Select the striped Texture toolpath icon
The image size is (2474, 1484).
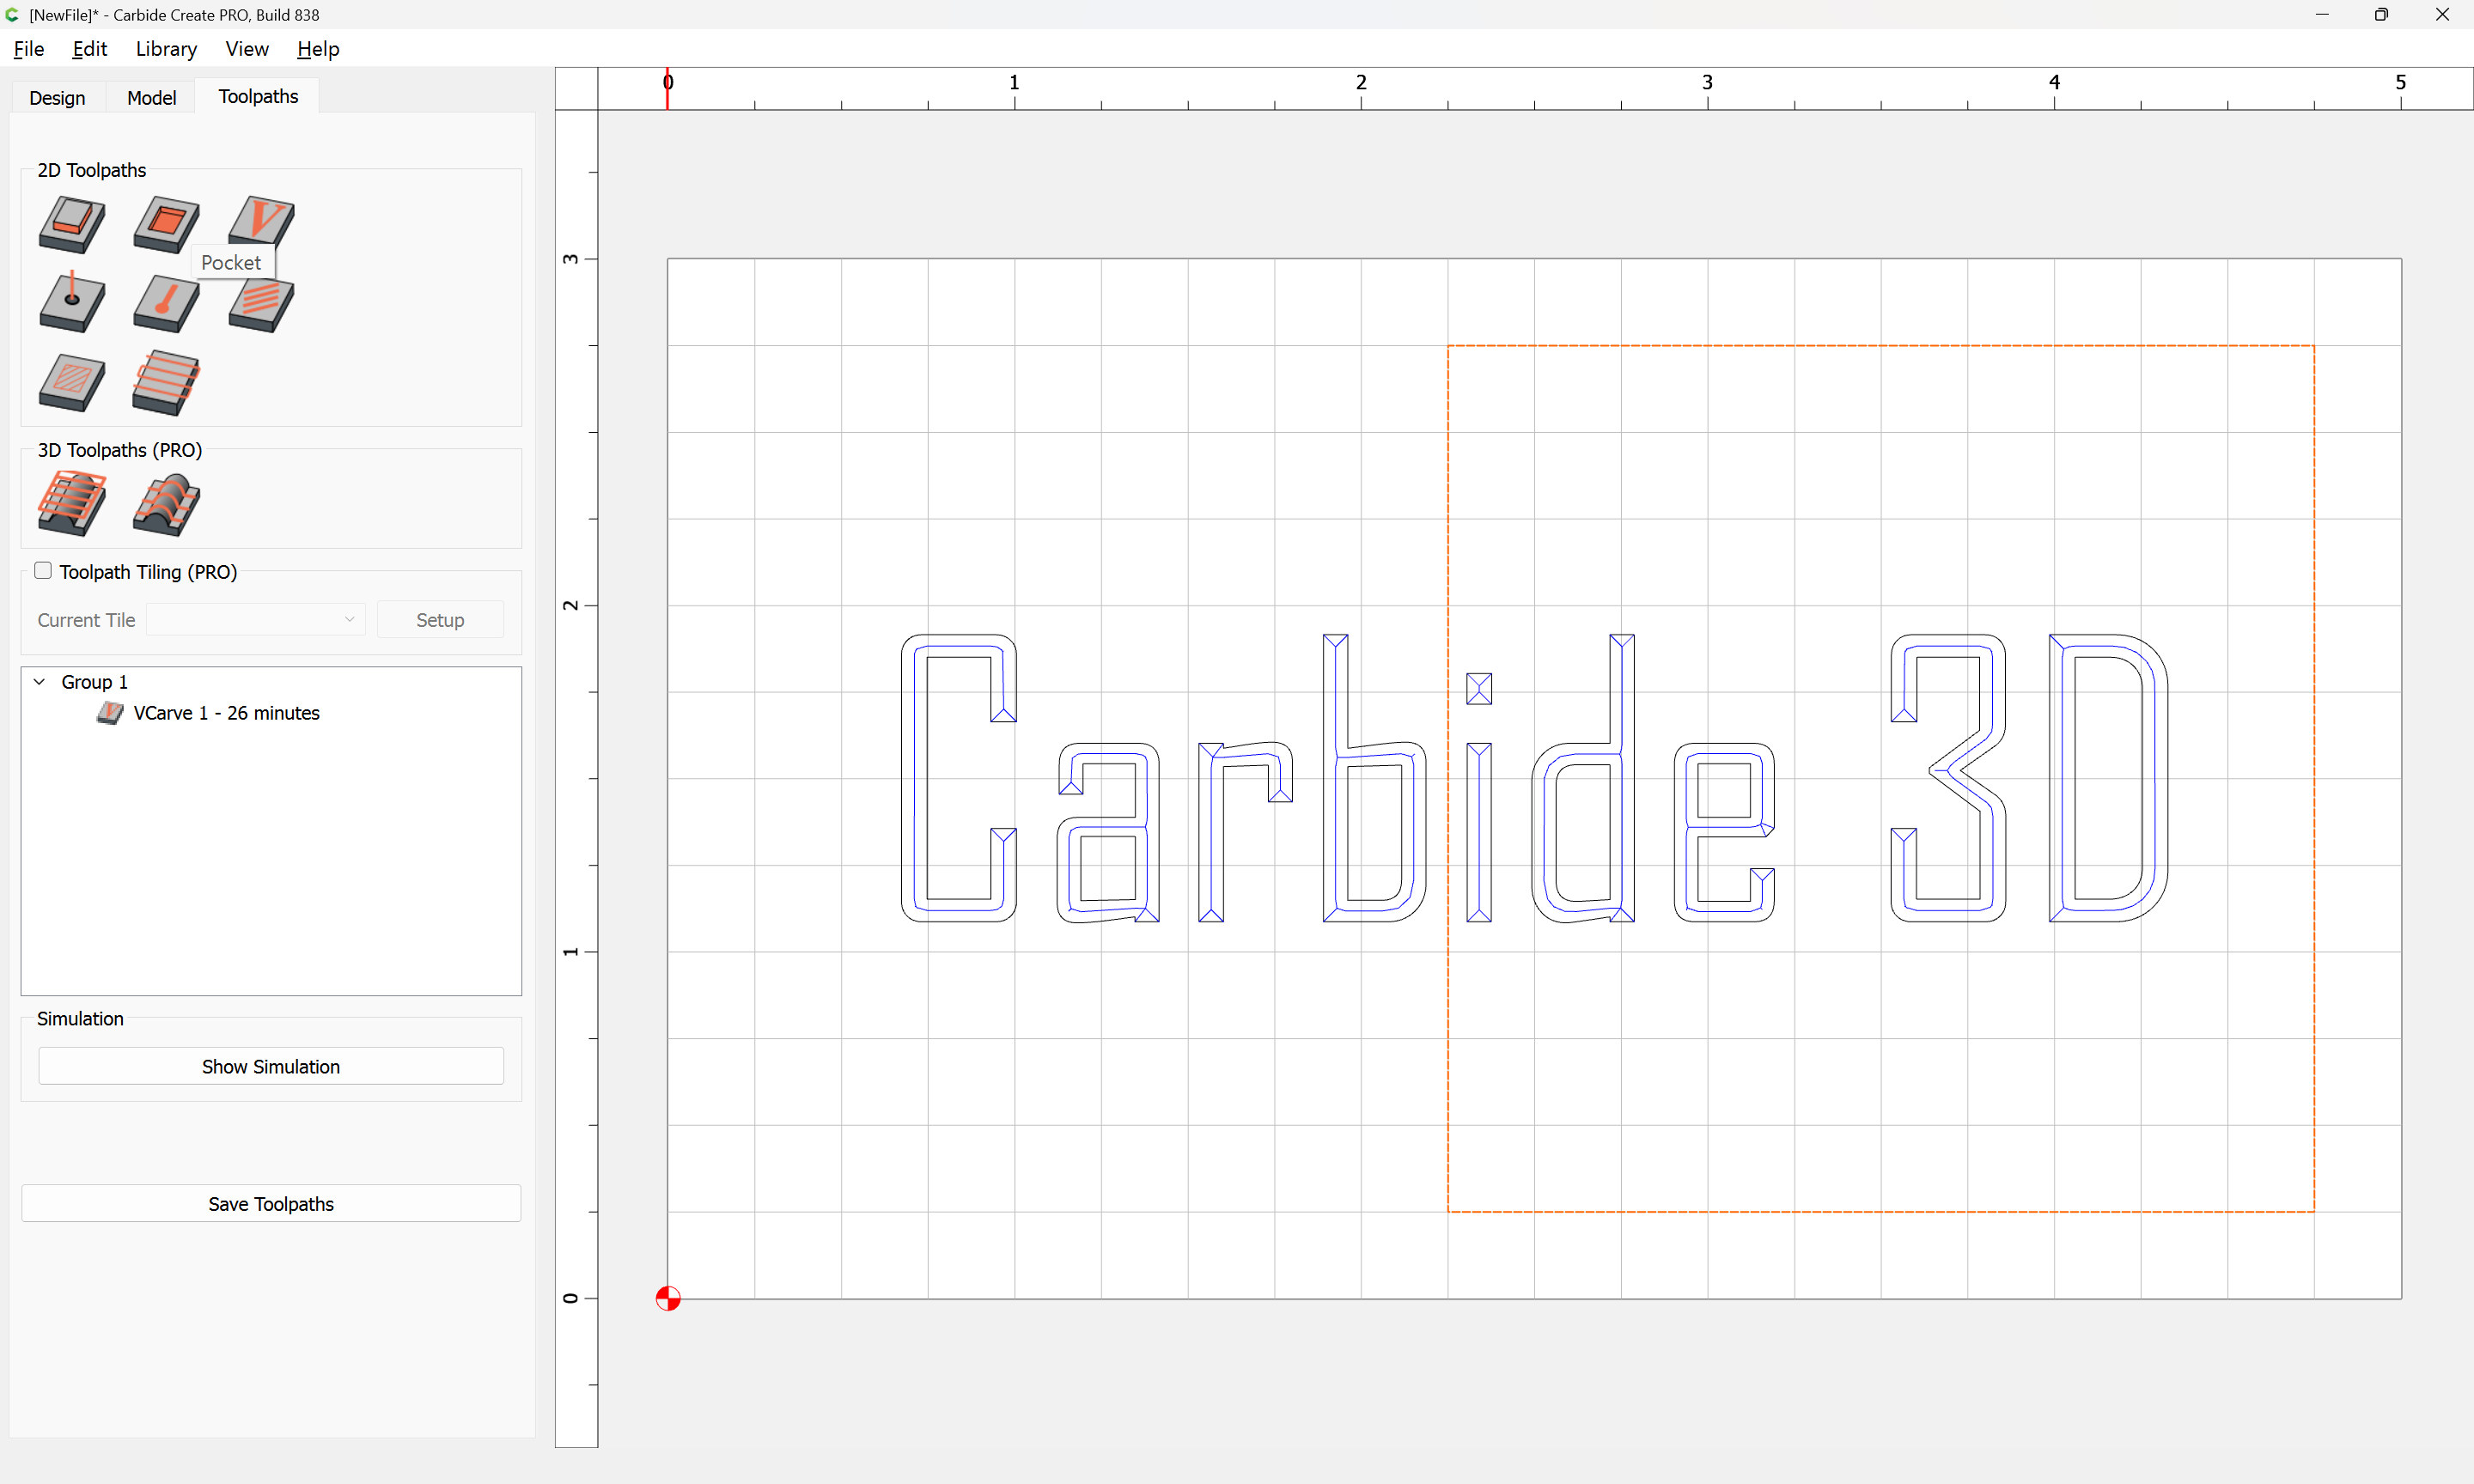coord(260,304)
